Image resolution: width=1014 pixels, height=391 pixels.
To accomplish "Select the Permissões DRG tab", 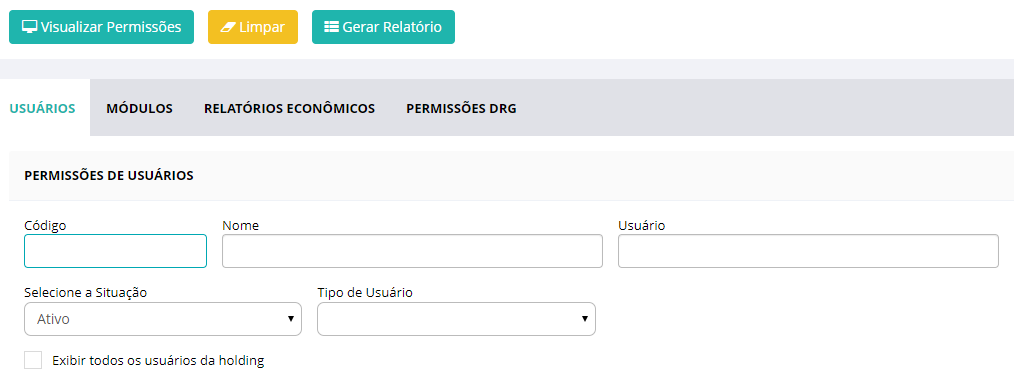I will [462, 109].
